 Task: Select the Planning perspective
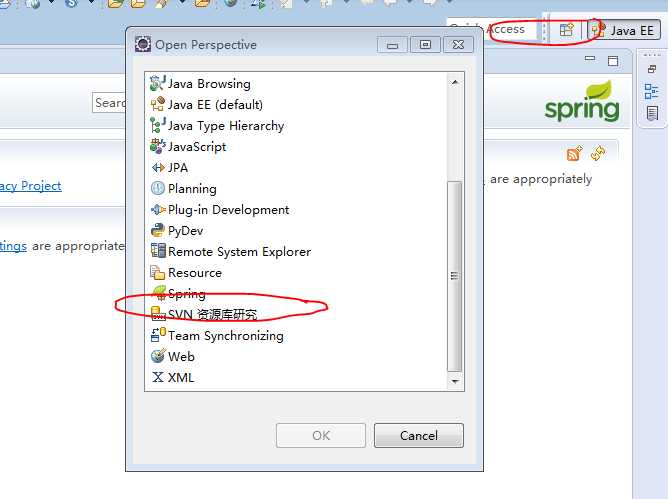pos(183,188)
